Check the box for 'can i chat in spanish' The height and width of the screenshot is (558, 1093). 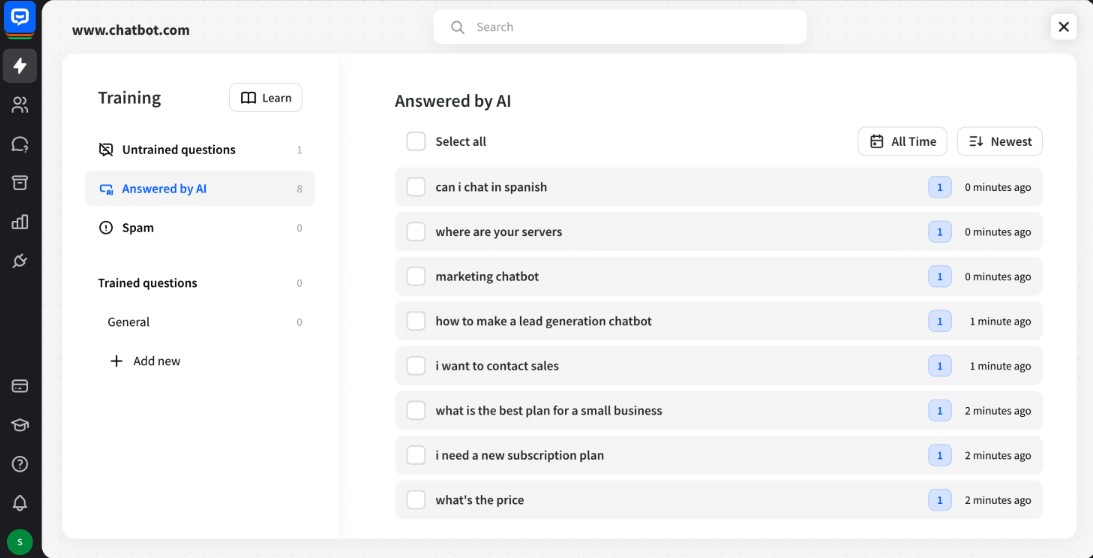(x=416, y=187)
